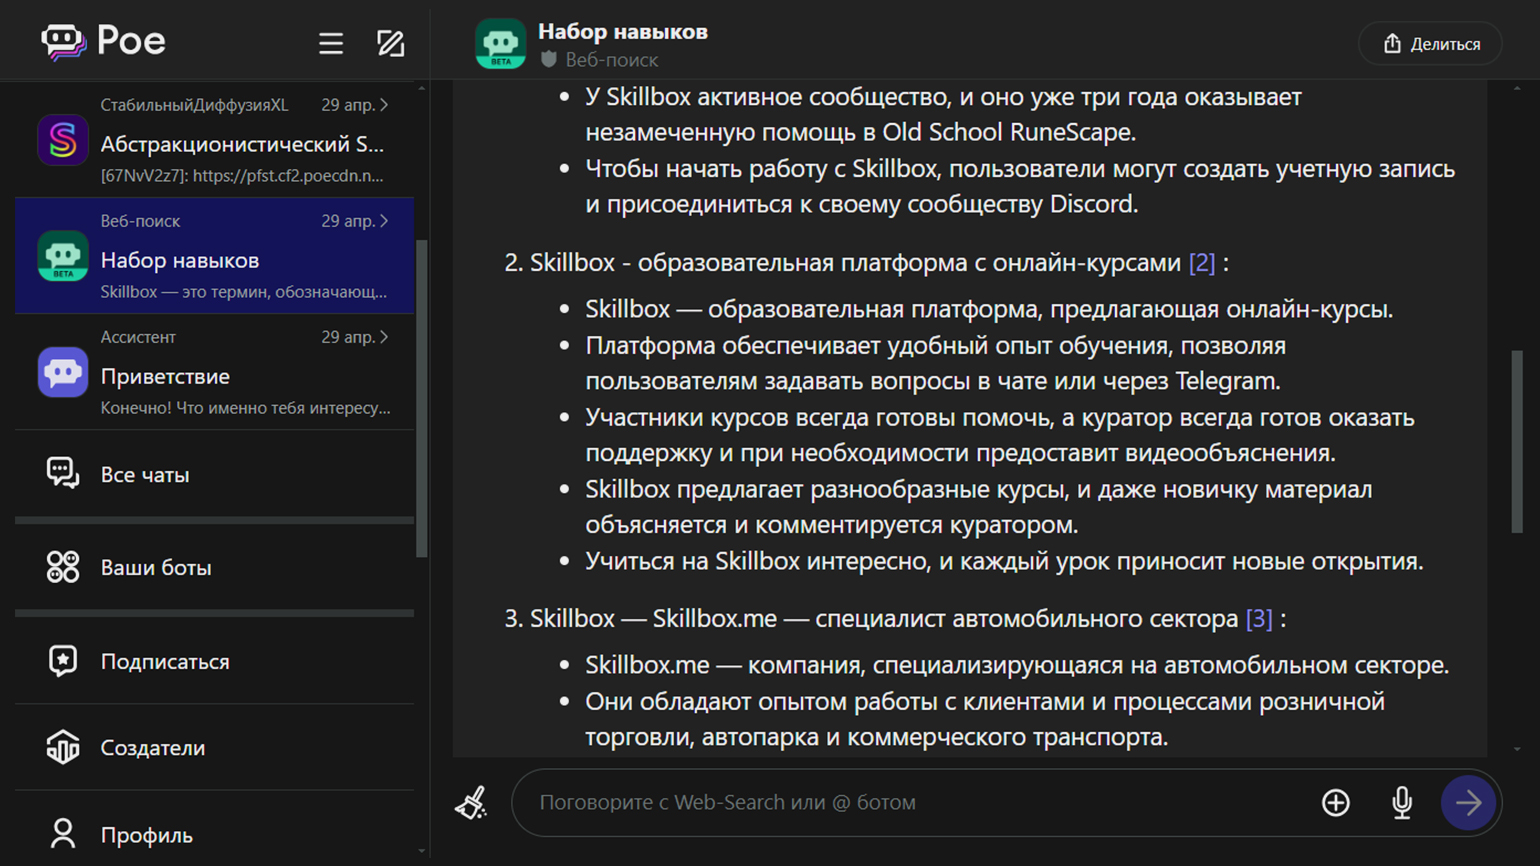Attach a file with the plus icon
This screenshot has width=1540, height=866.
1336,802
